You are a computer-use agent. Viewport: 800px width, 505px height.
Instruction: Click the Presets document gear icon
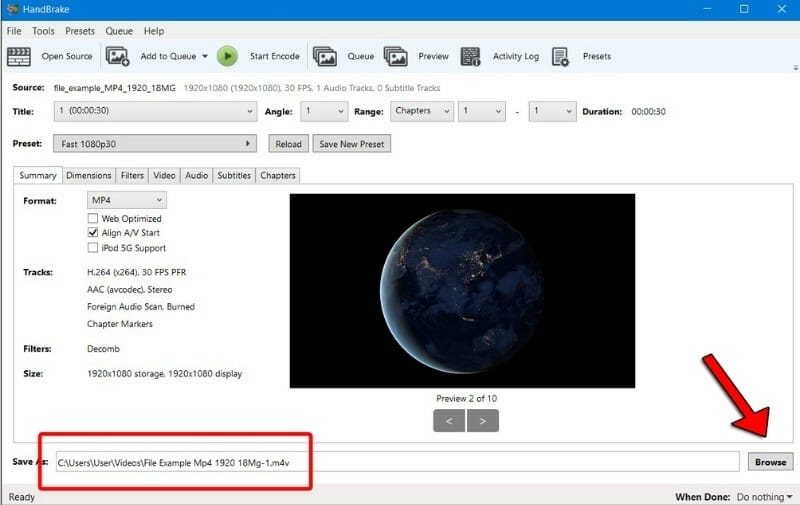[560, 56]
